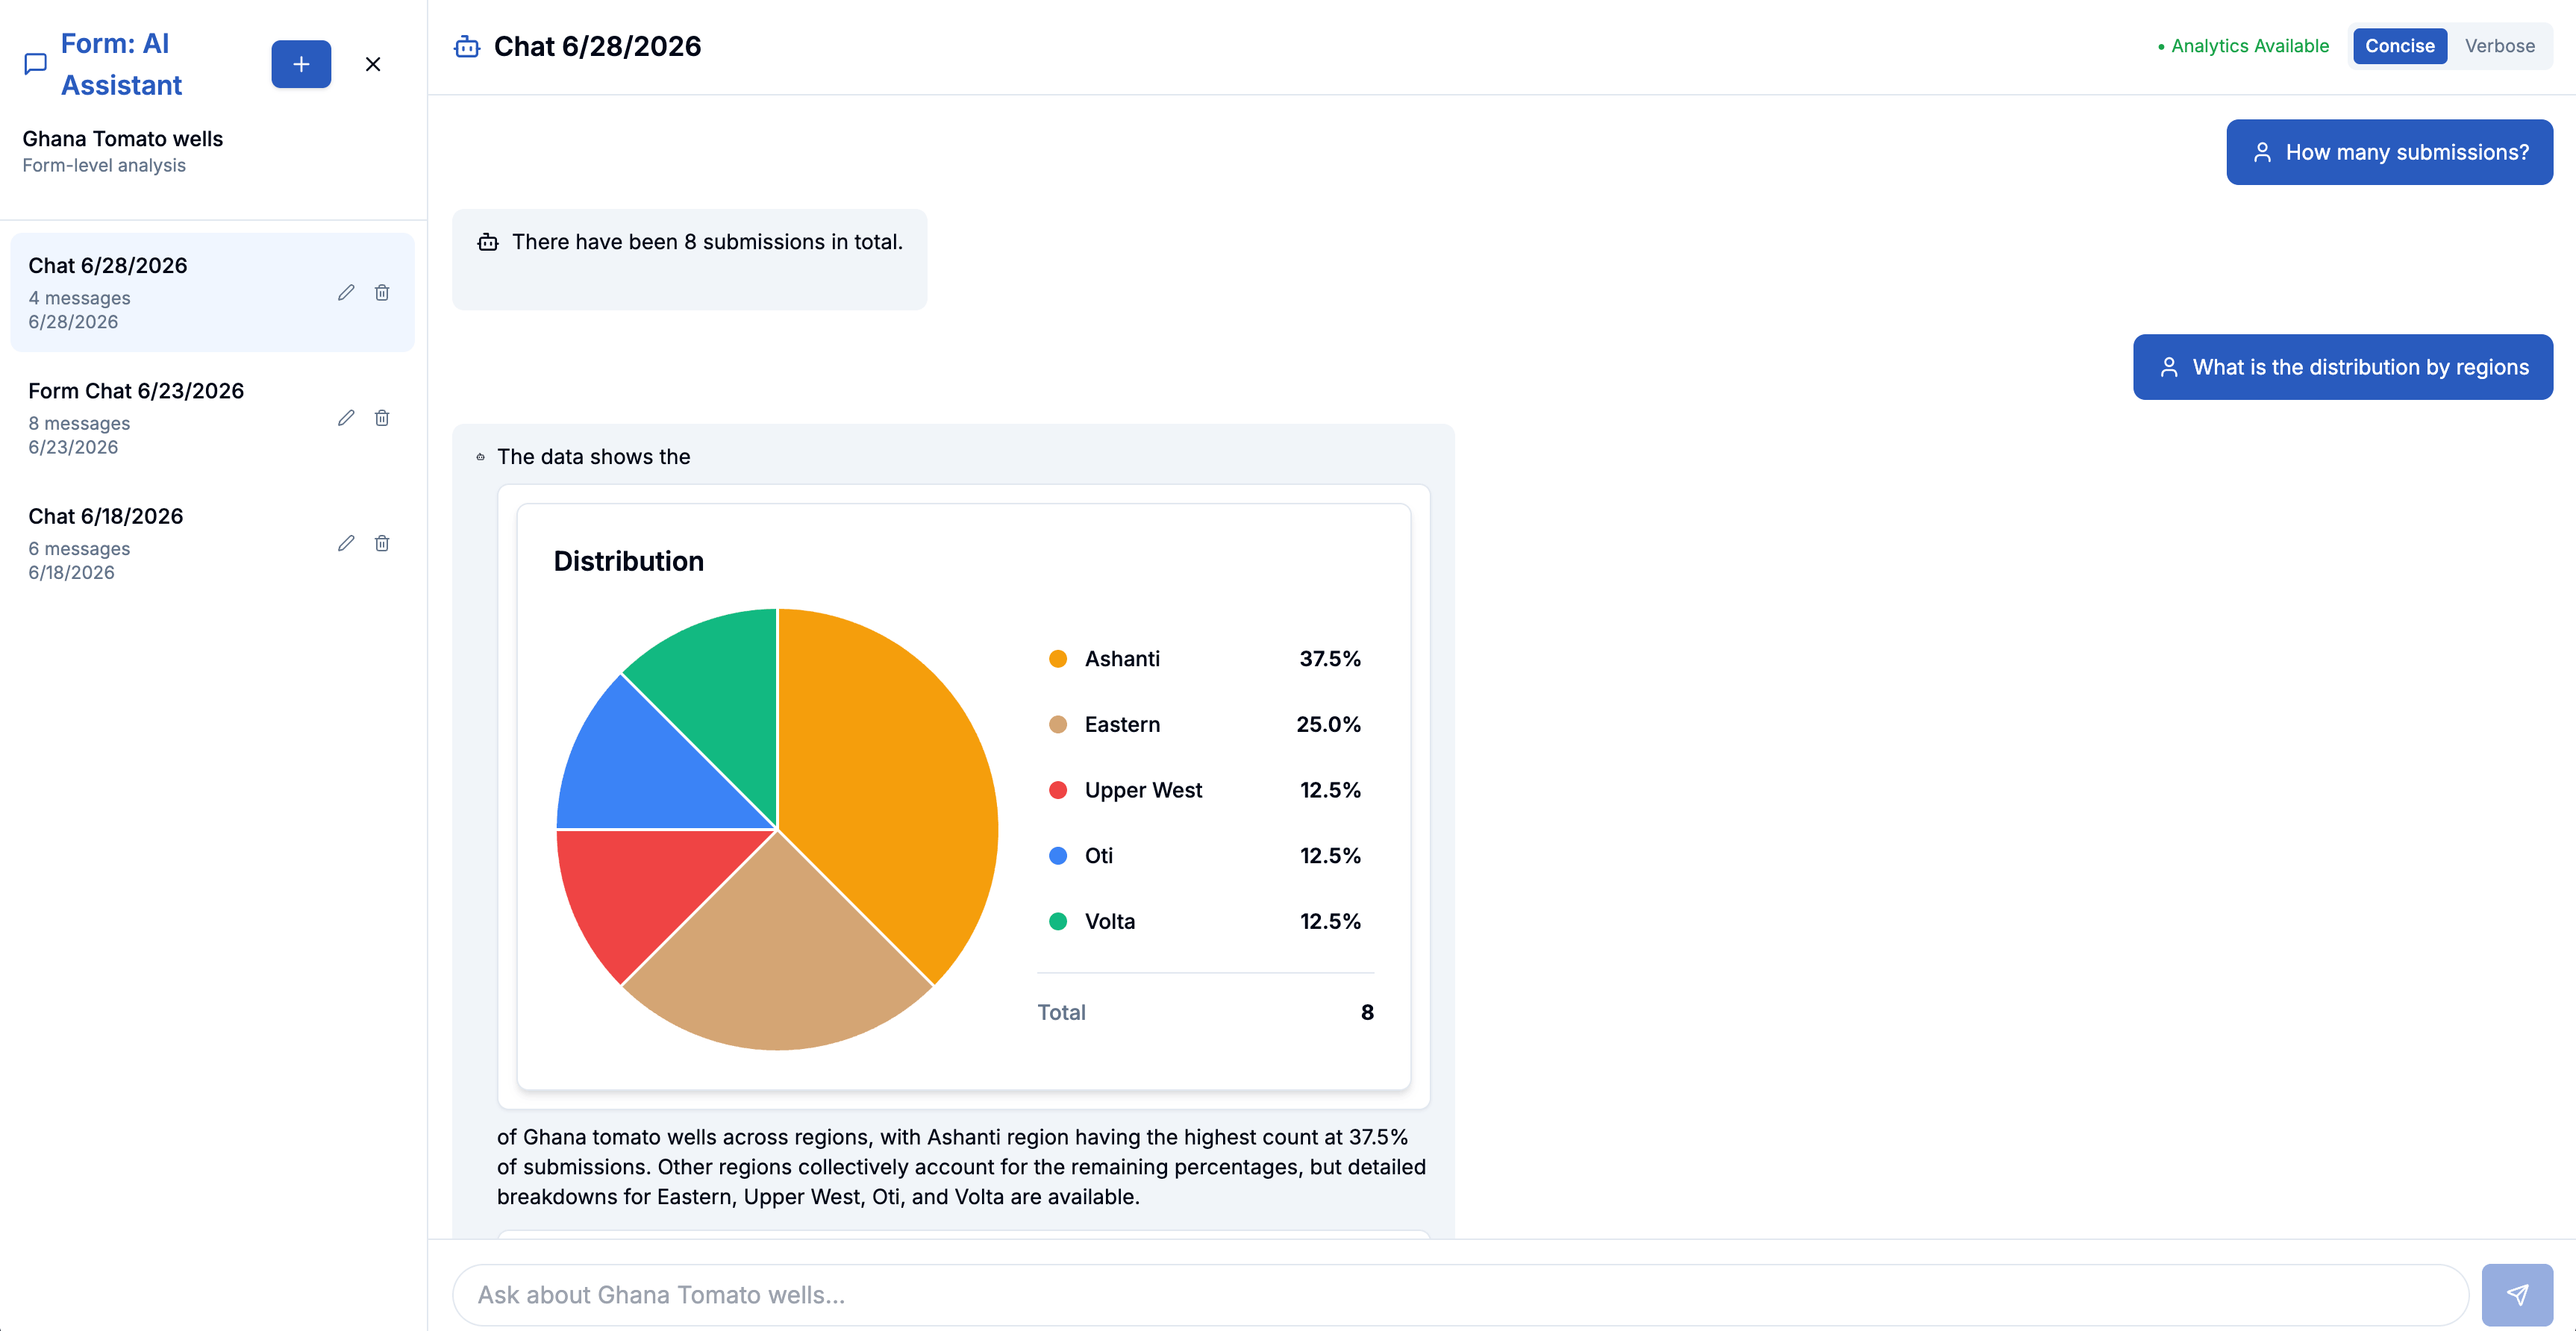Viewport: 2576px width, 1331px height.
Task: Click the Upper West red legend dot
Action: pyautogui.click(x=1058, y=790)
